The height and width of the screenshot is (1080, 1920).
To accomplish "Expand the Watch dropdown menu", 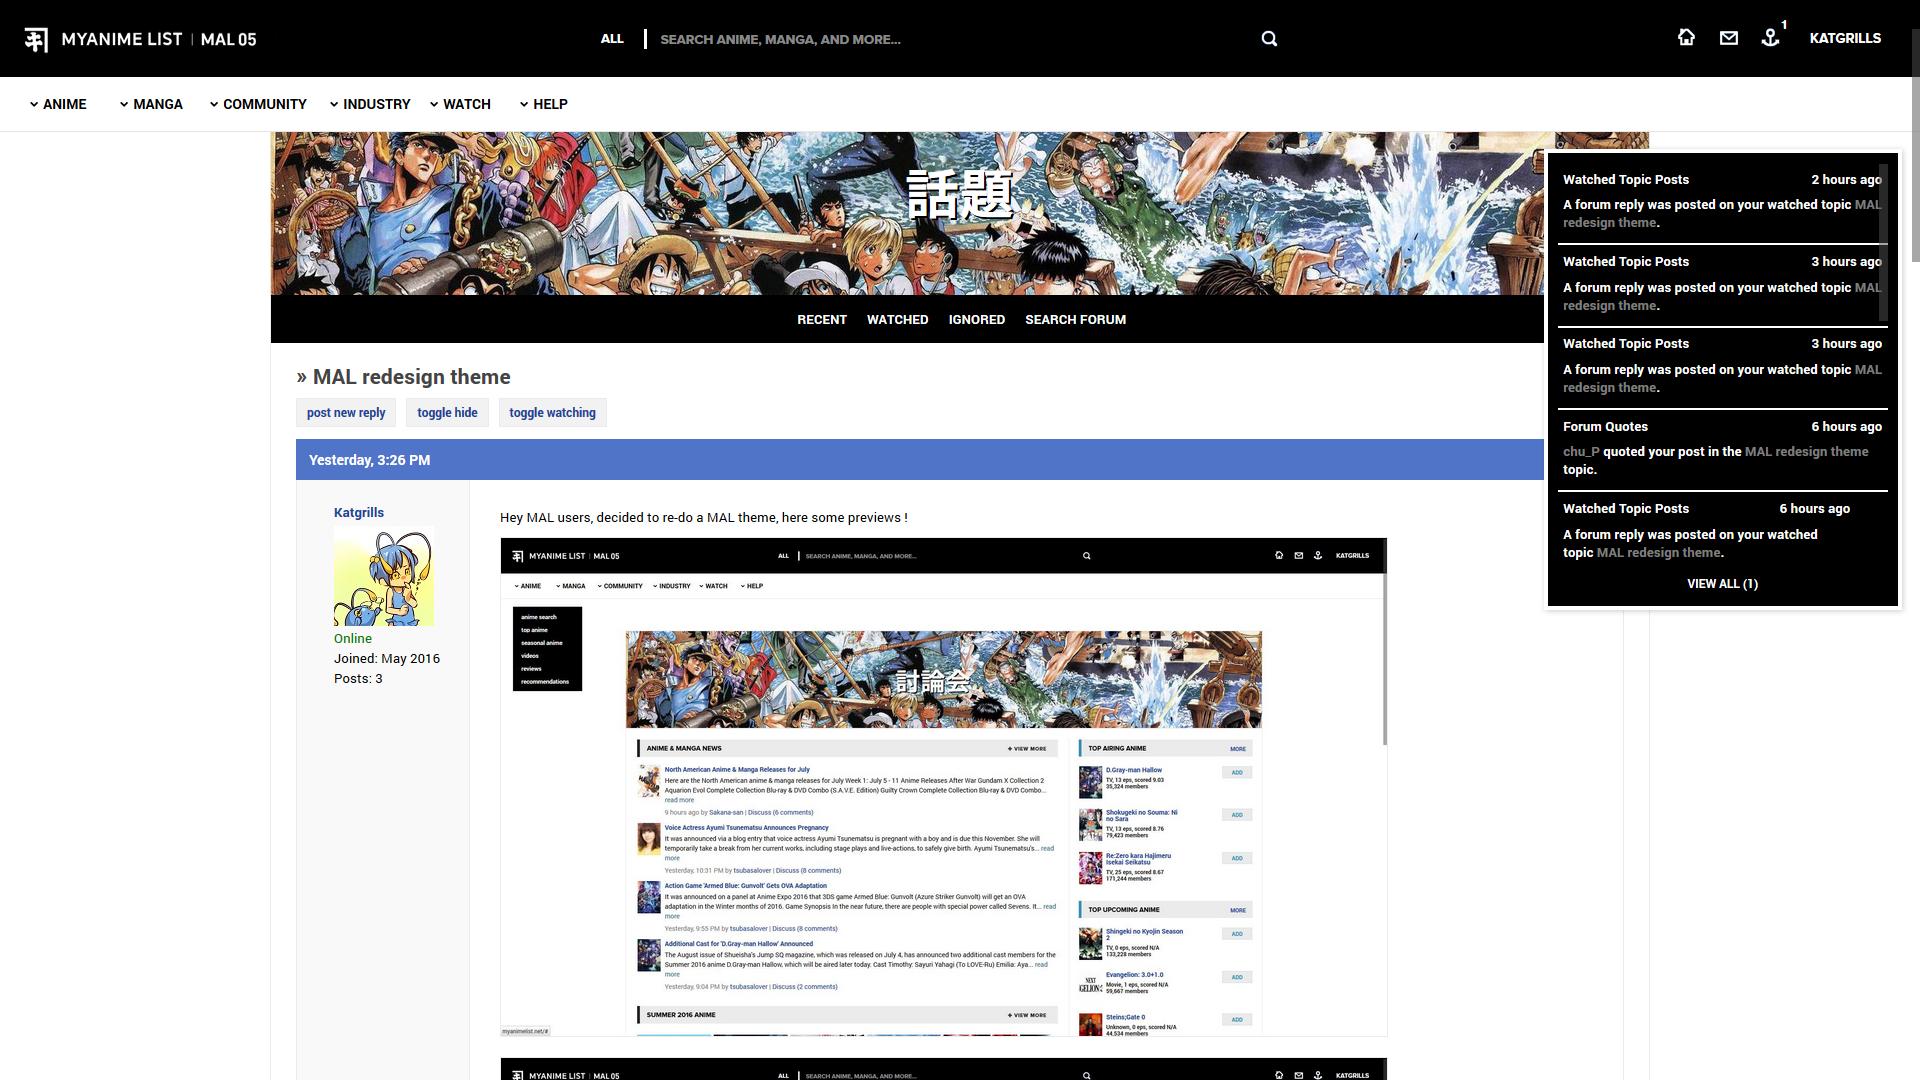I will click(460, 104).
